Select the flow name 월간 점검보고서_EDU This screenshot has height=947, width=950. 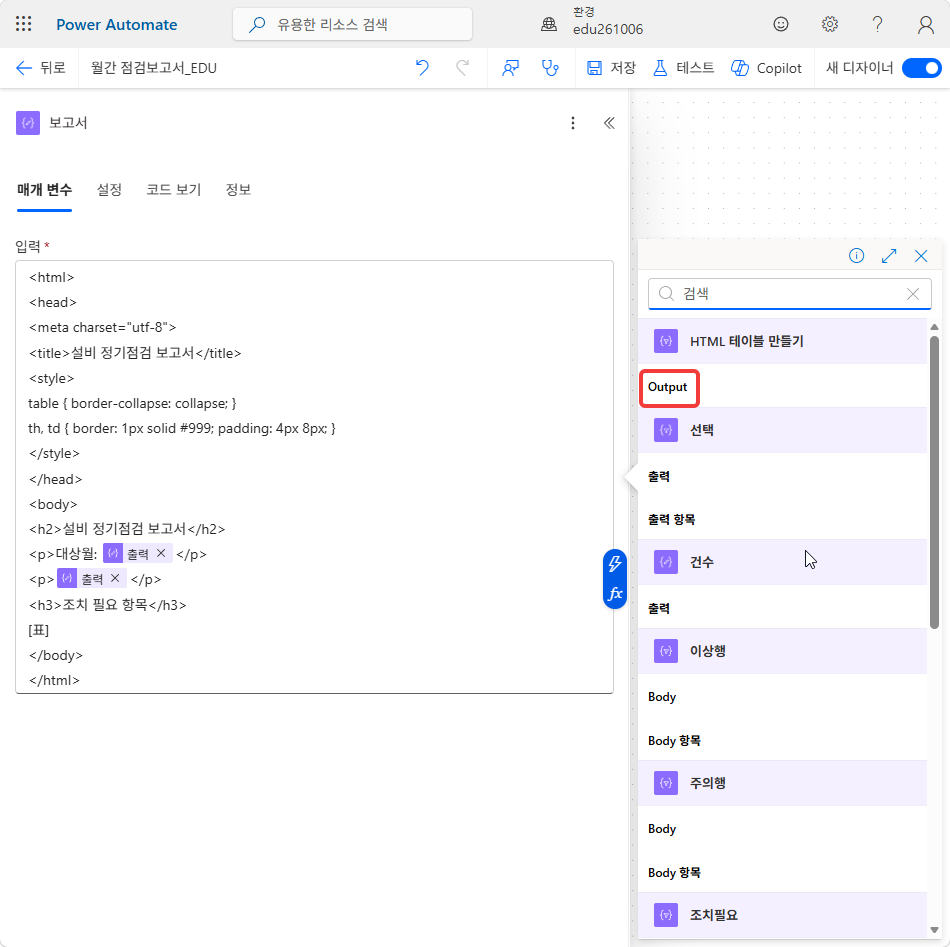coord(154,68)
